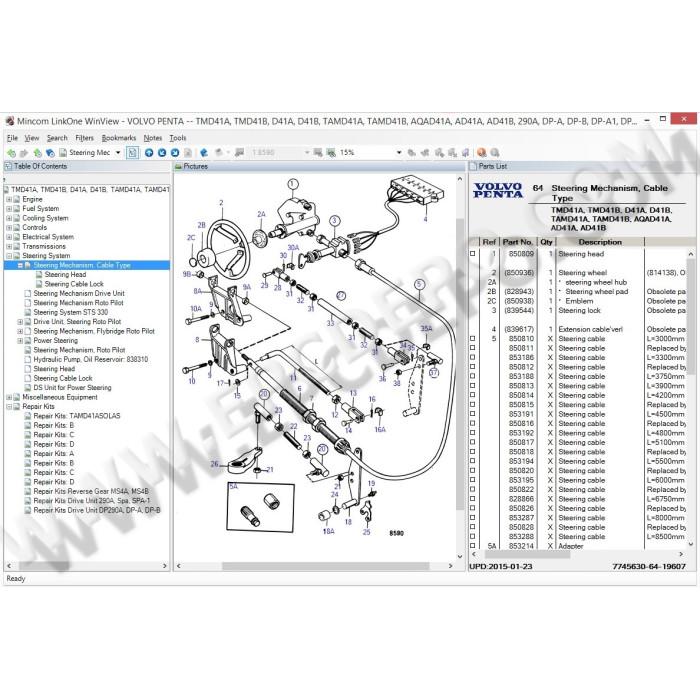This screenshot has width=700, height=700.
Task: Click the Parts List horizontal scrollbar thumb
Action: (x=527, y=554)
